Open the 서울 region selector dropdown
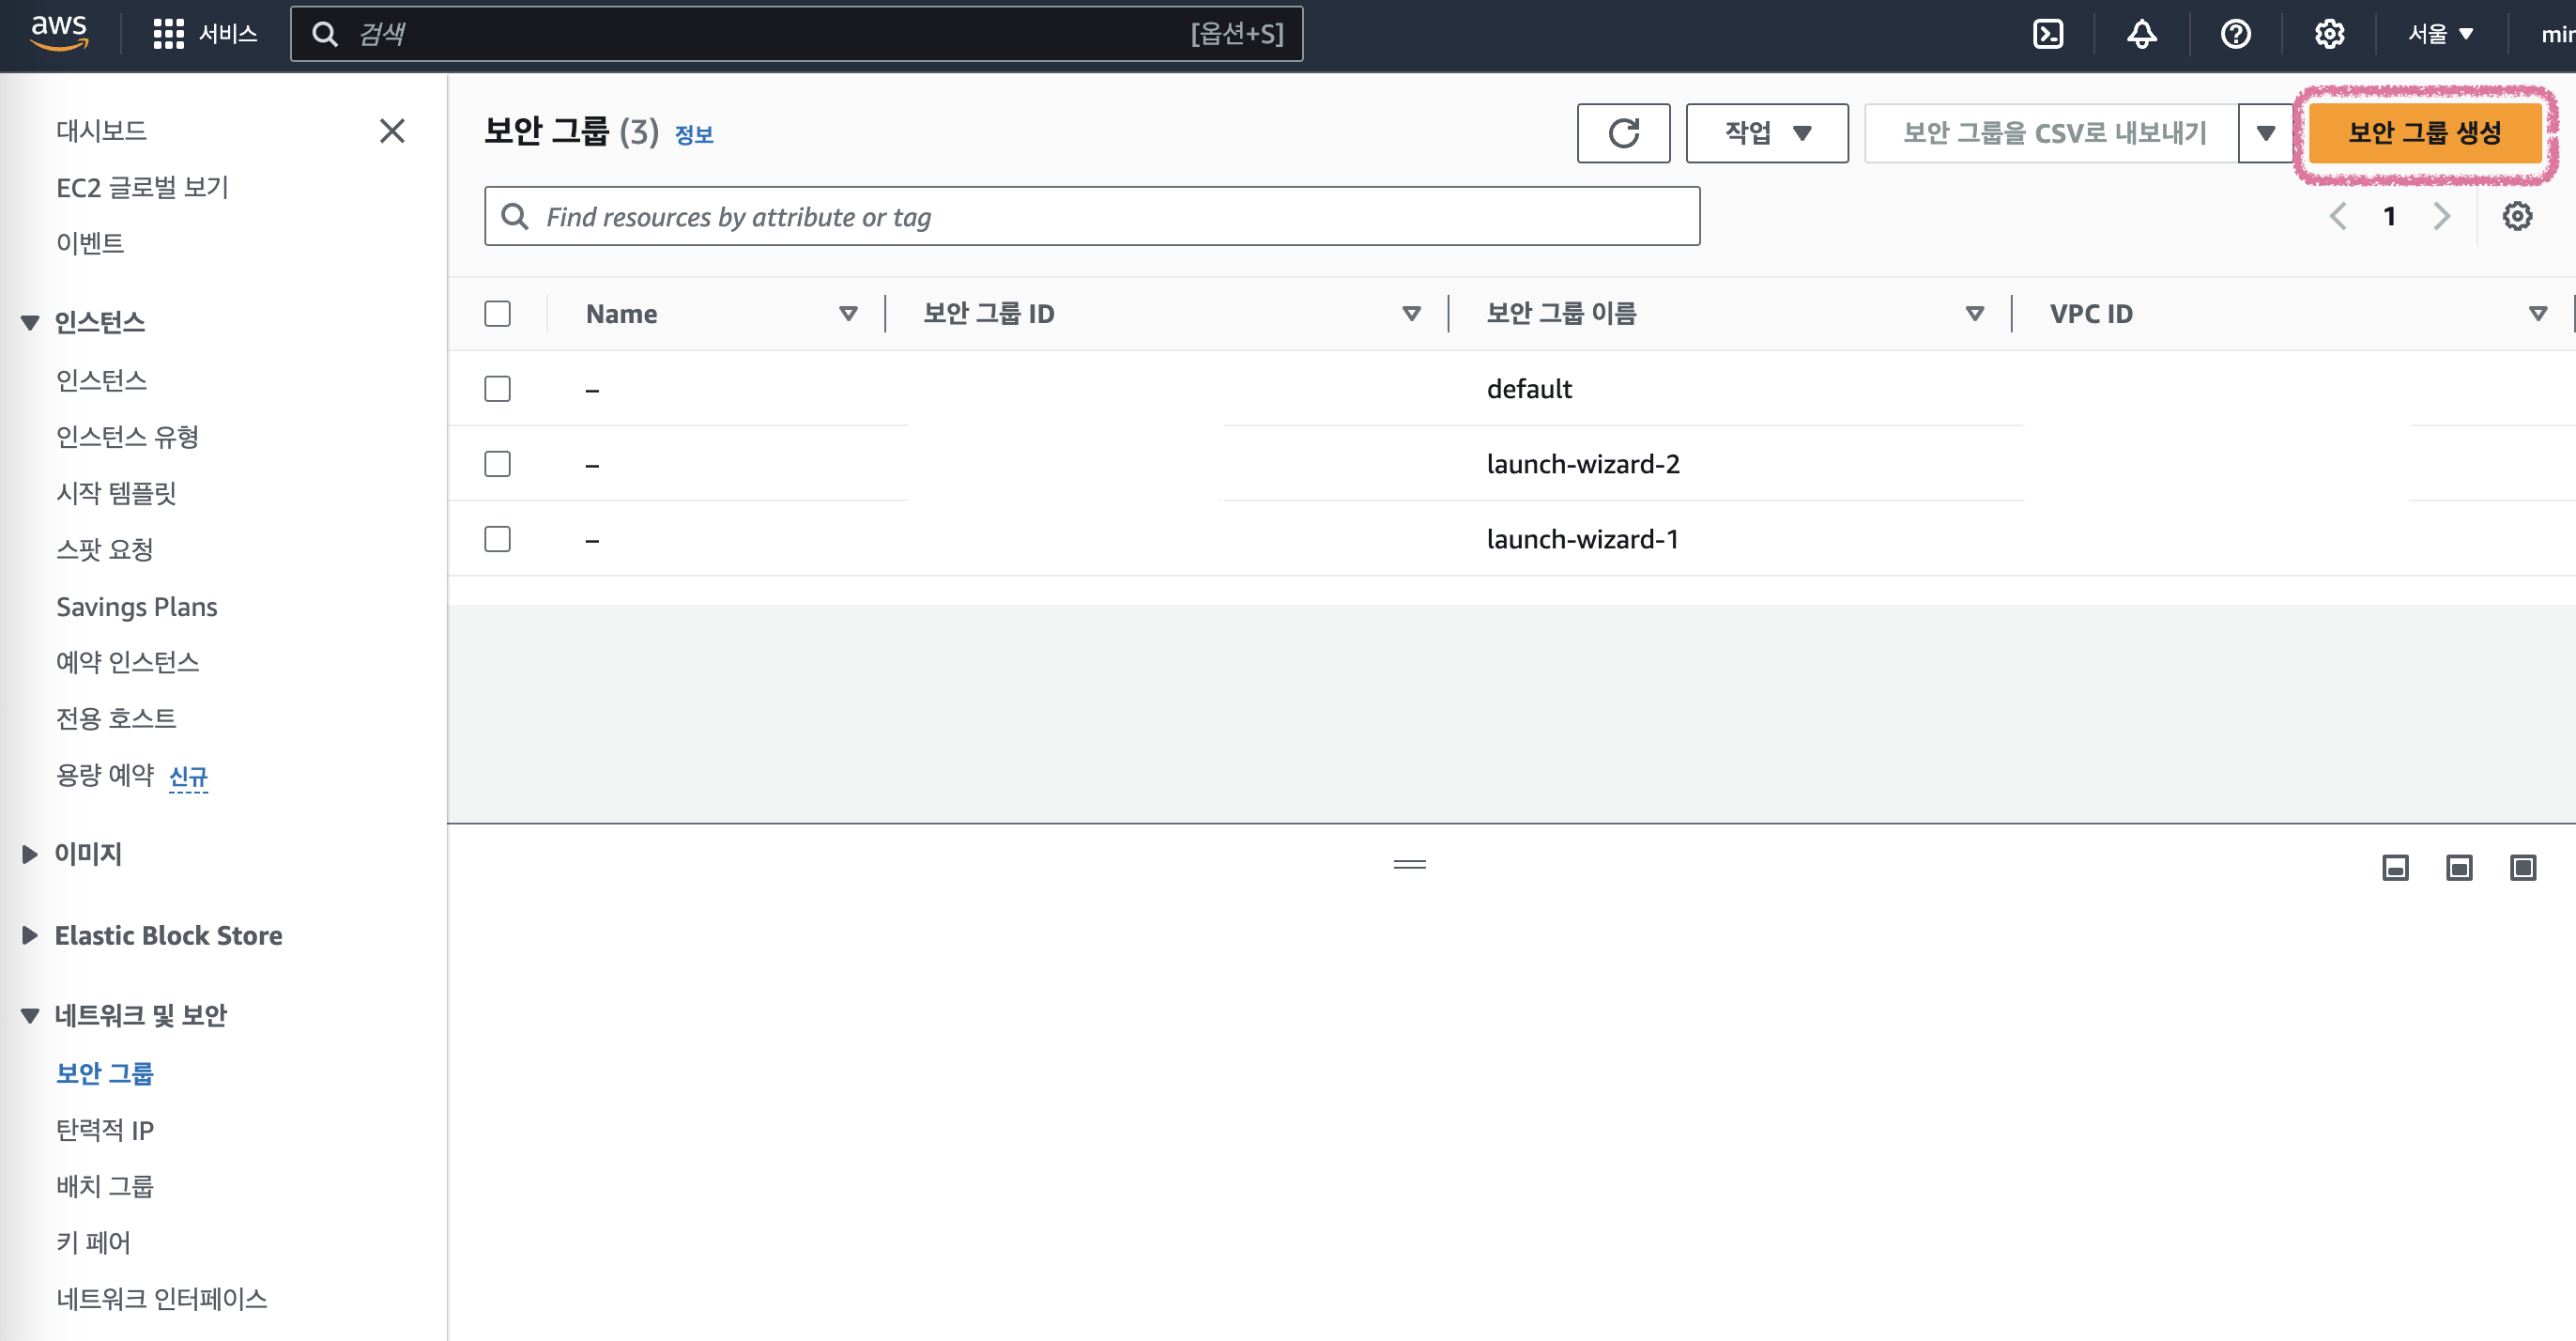Viewport: 2576px width, 1341px height. click(2439, 34)
